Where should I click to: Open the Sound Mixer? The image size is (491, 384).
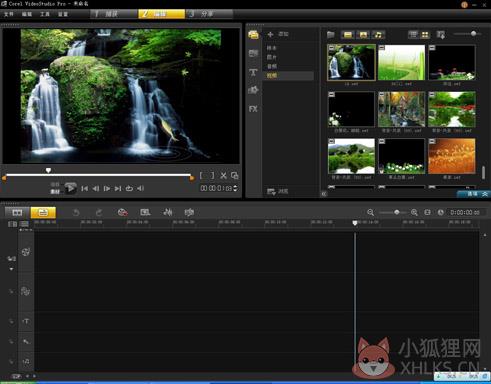click(168, 212)
